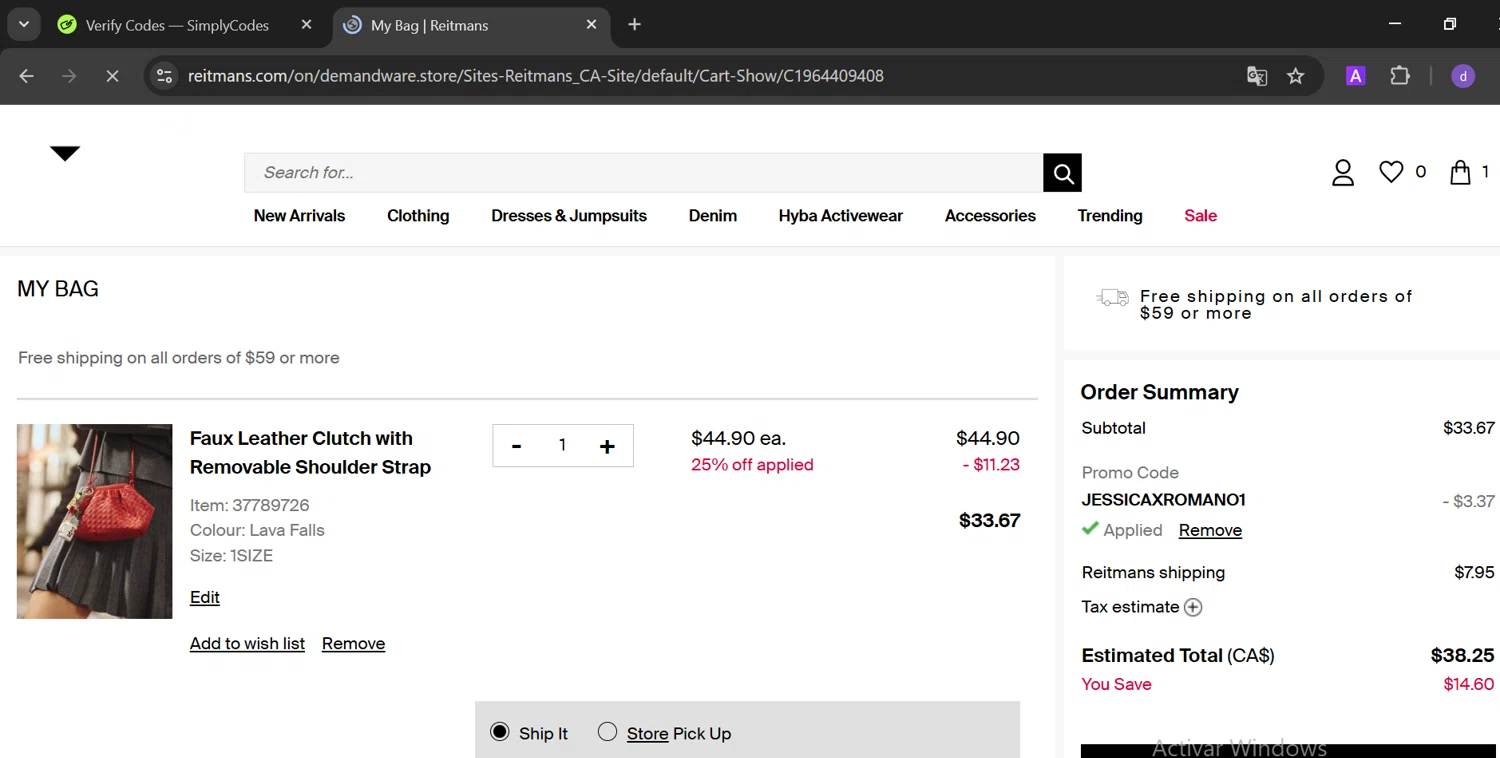The image size is (1500, 758).
Task: Choose the Store Pick Up radio option
Action: point(607,732)
